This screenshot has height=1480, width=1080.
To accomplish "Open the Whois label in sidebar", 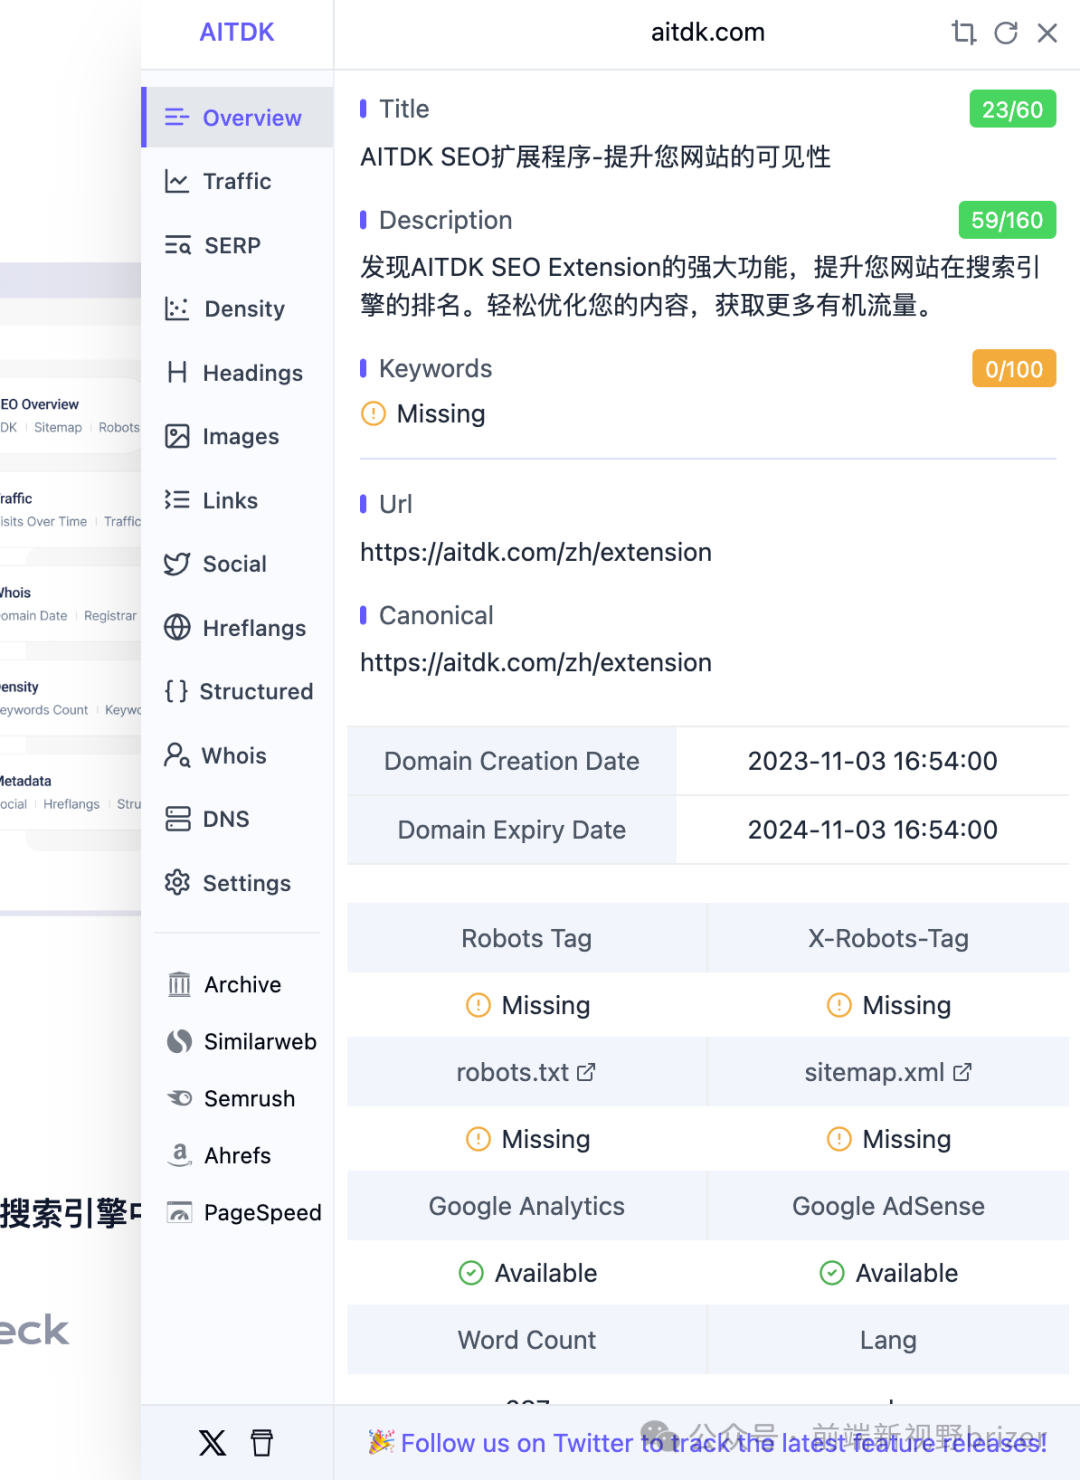I will pos(234,755).
